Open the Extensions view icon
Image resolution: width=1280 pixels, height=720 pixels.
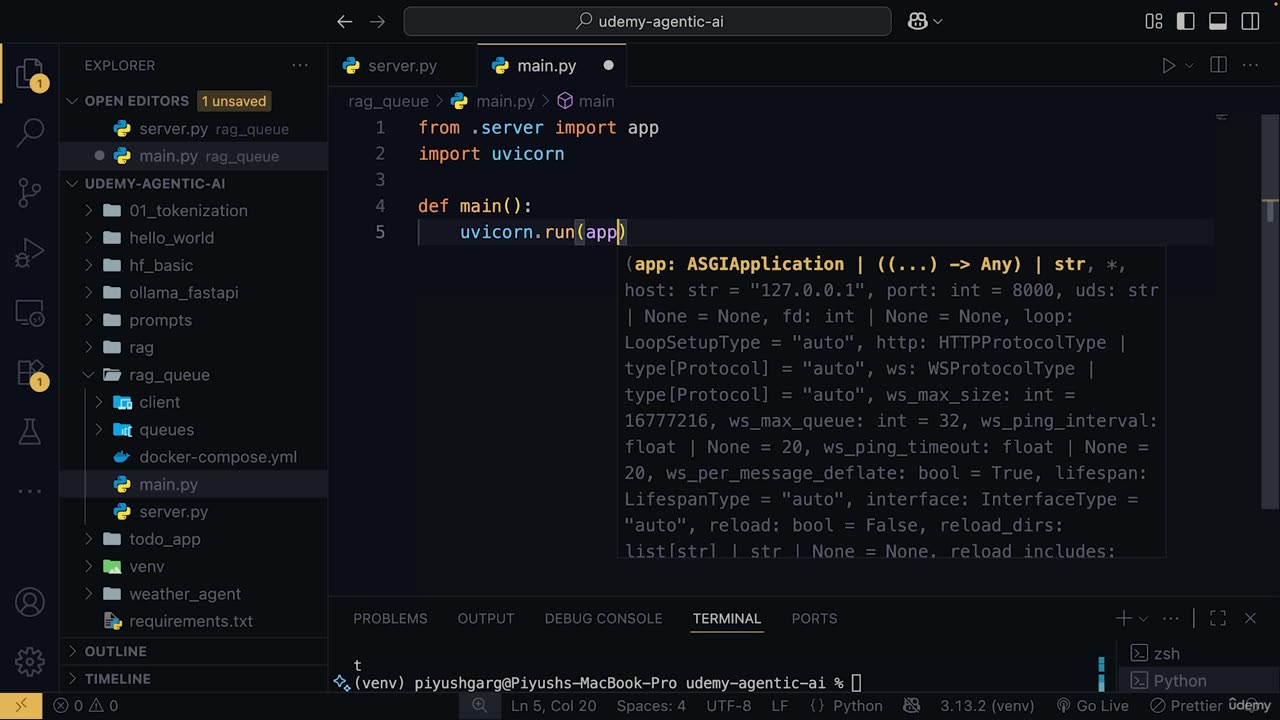[x=30, y=372]
